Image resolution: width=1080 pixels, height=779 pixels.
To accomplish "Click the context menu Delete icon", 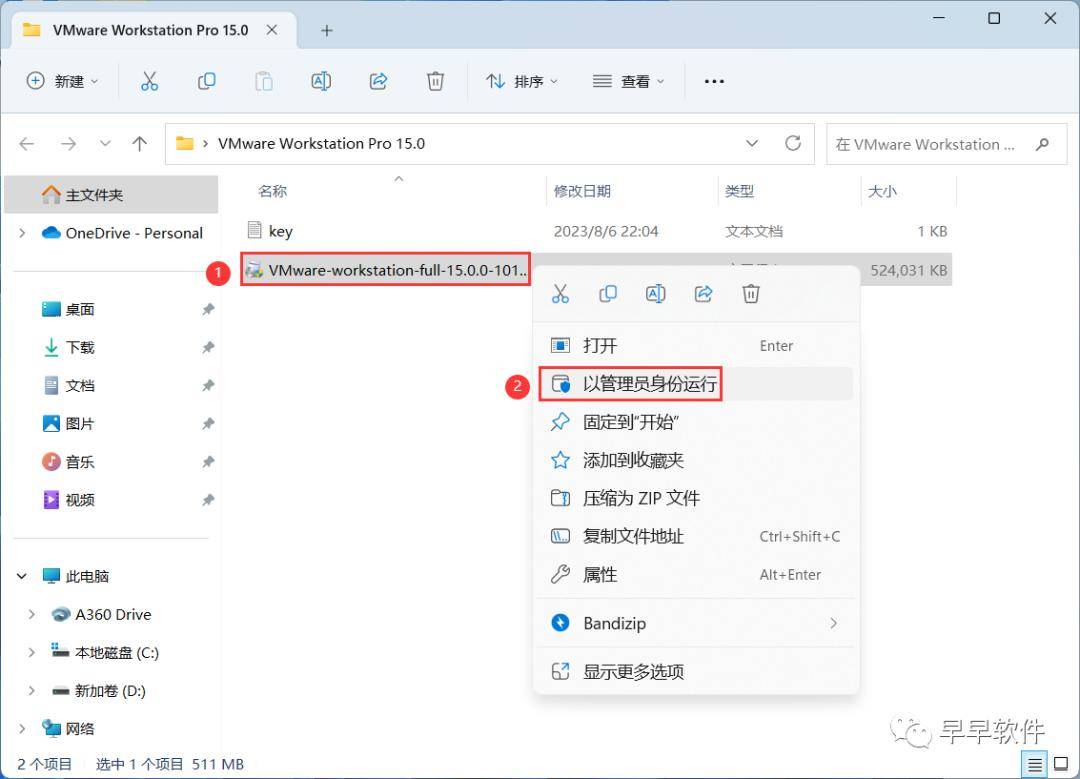I will pos(751,294).
